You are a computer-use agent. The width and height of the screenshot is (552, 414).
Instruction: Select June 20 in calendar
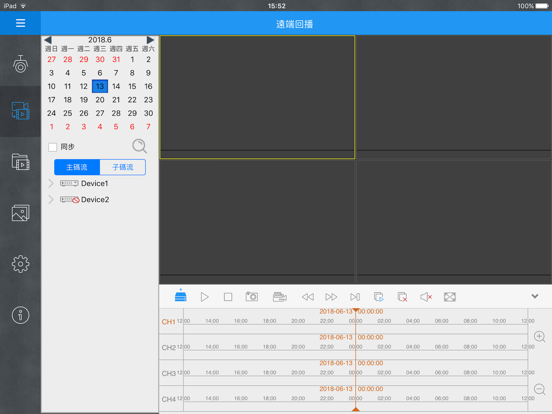point(100,100)
